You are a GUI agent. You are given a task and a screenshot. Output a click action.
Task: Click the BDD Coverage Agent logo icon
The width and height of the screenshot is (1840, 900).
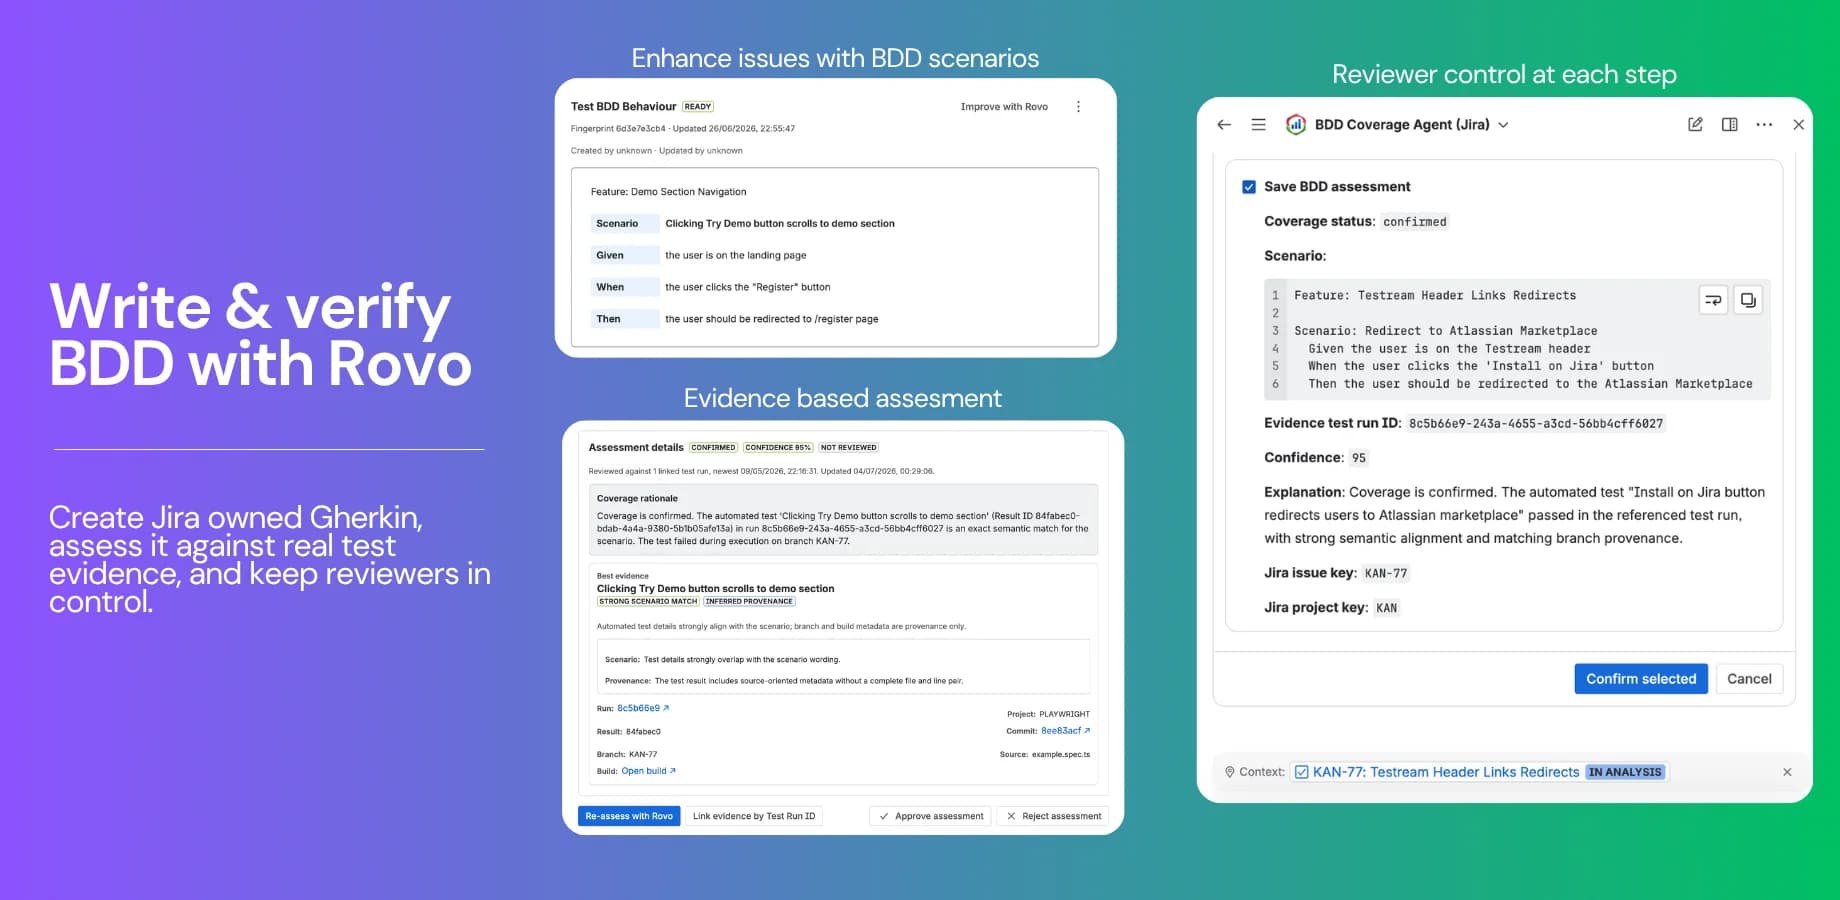tap(1295, 125)
